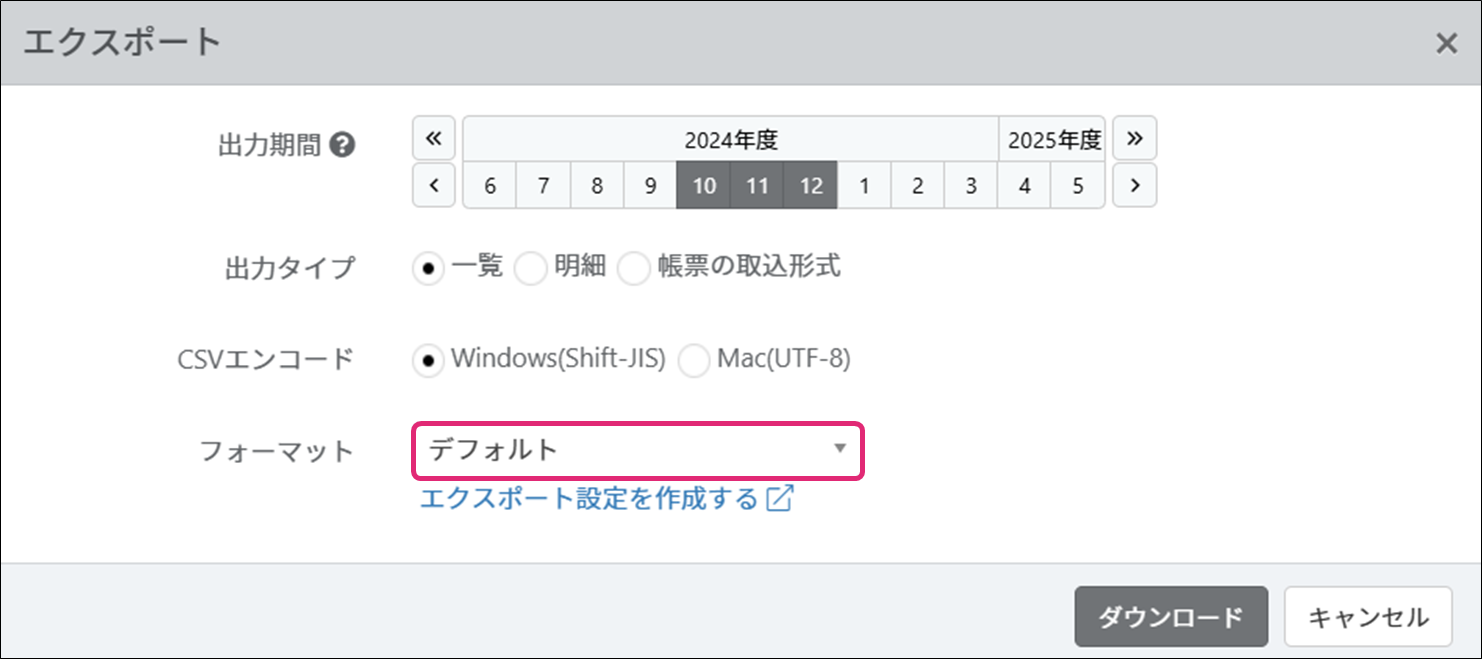Click the help icon beside 出力期間

pos(342,146)
